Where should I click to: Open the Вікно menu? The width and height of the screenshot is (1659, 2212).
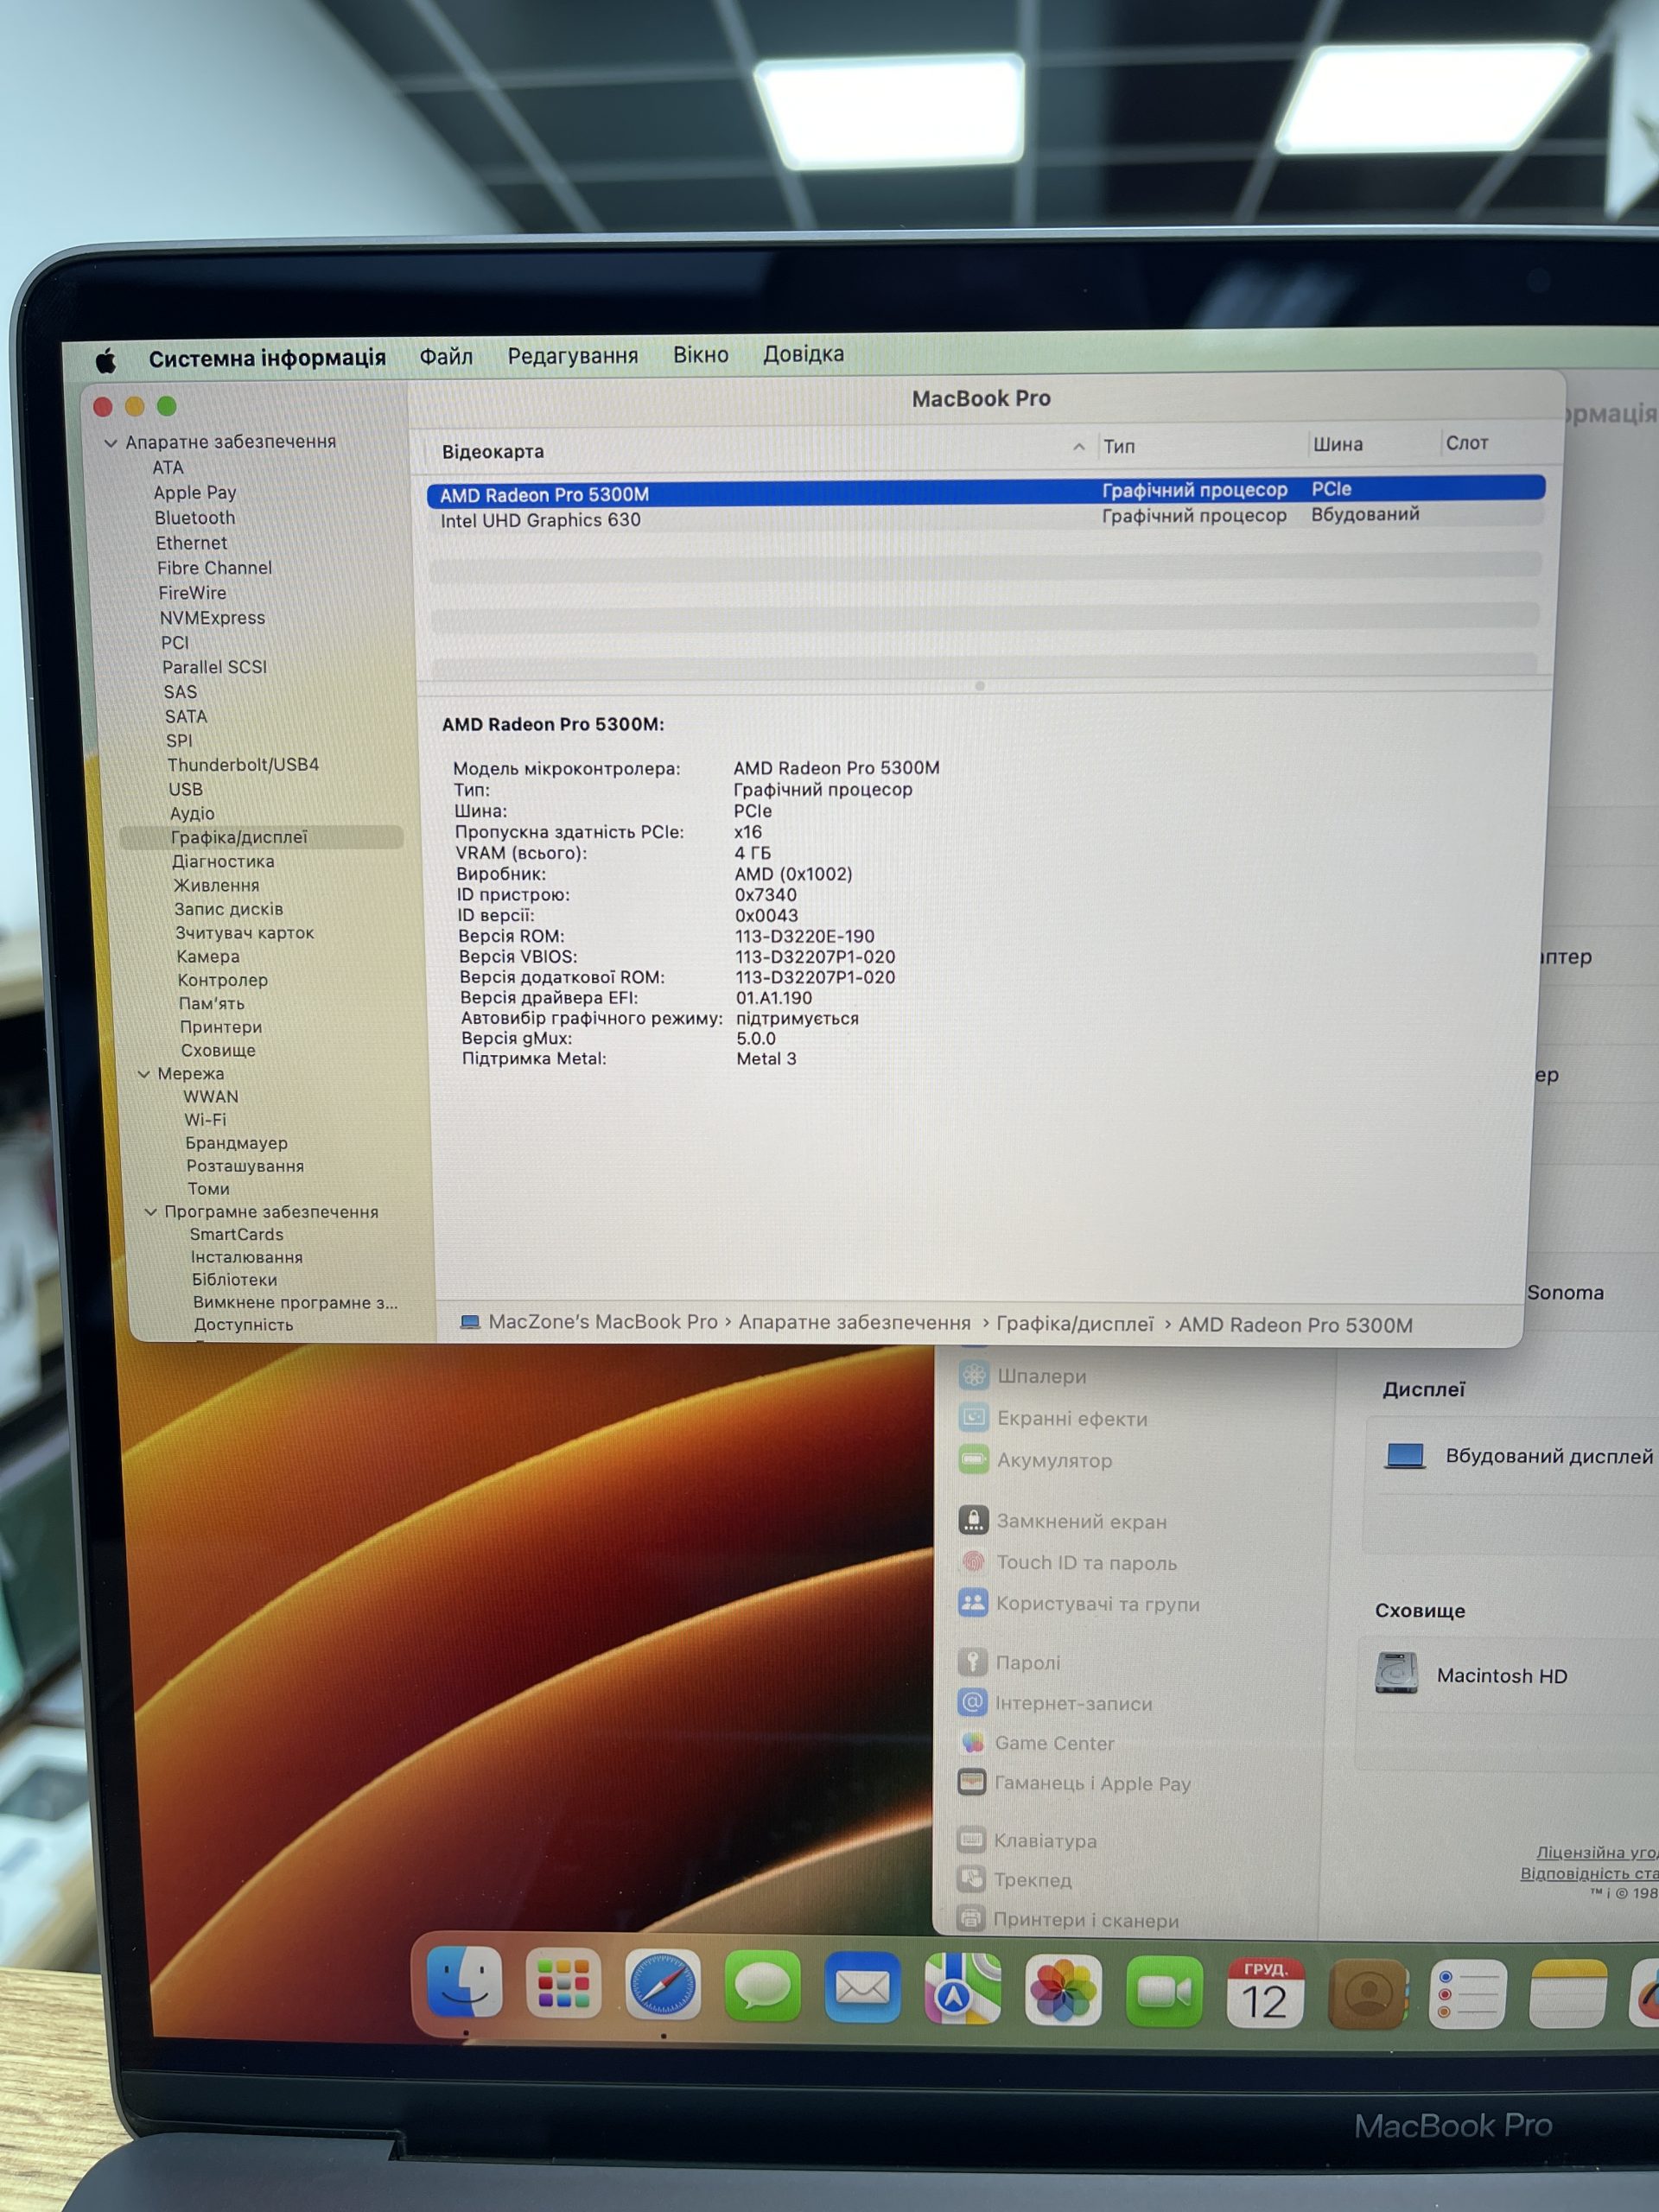[x=700, y=355]
